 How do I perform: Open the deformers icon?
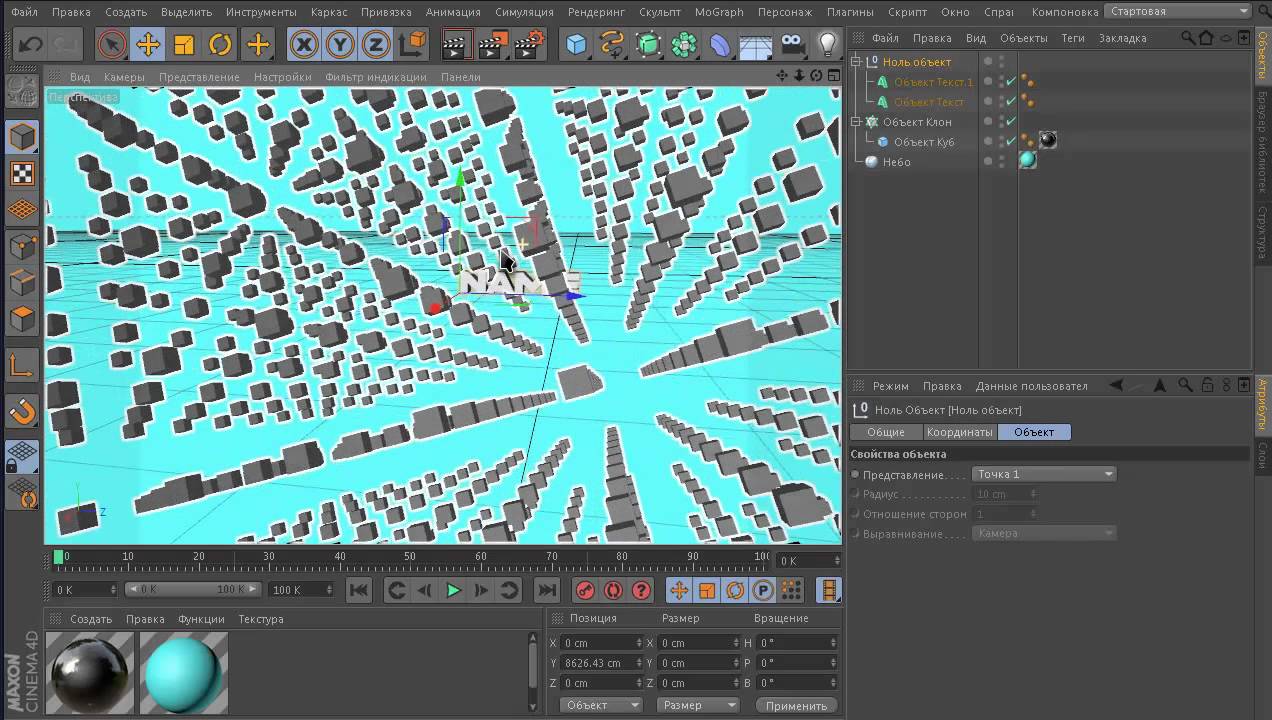(x=720, y=45)
